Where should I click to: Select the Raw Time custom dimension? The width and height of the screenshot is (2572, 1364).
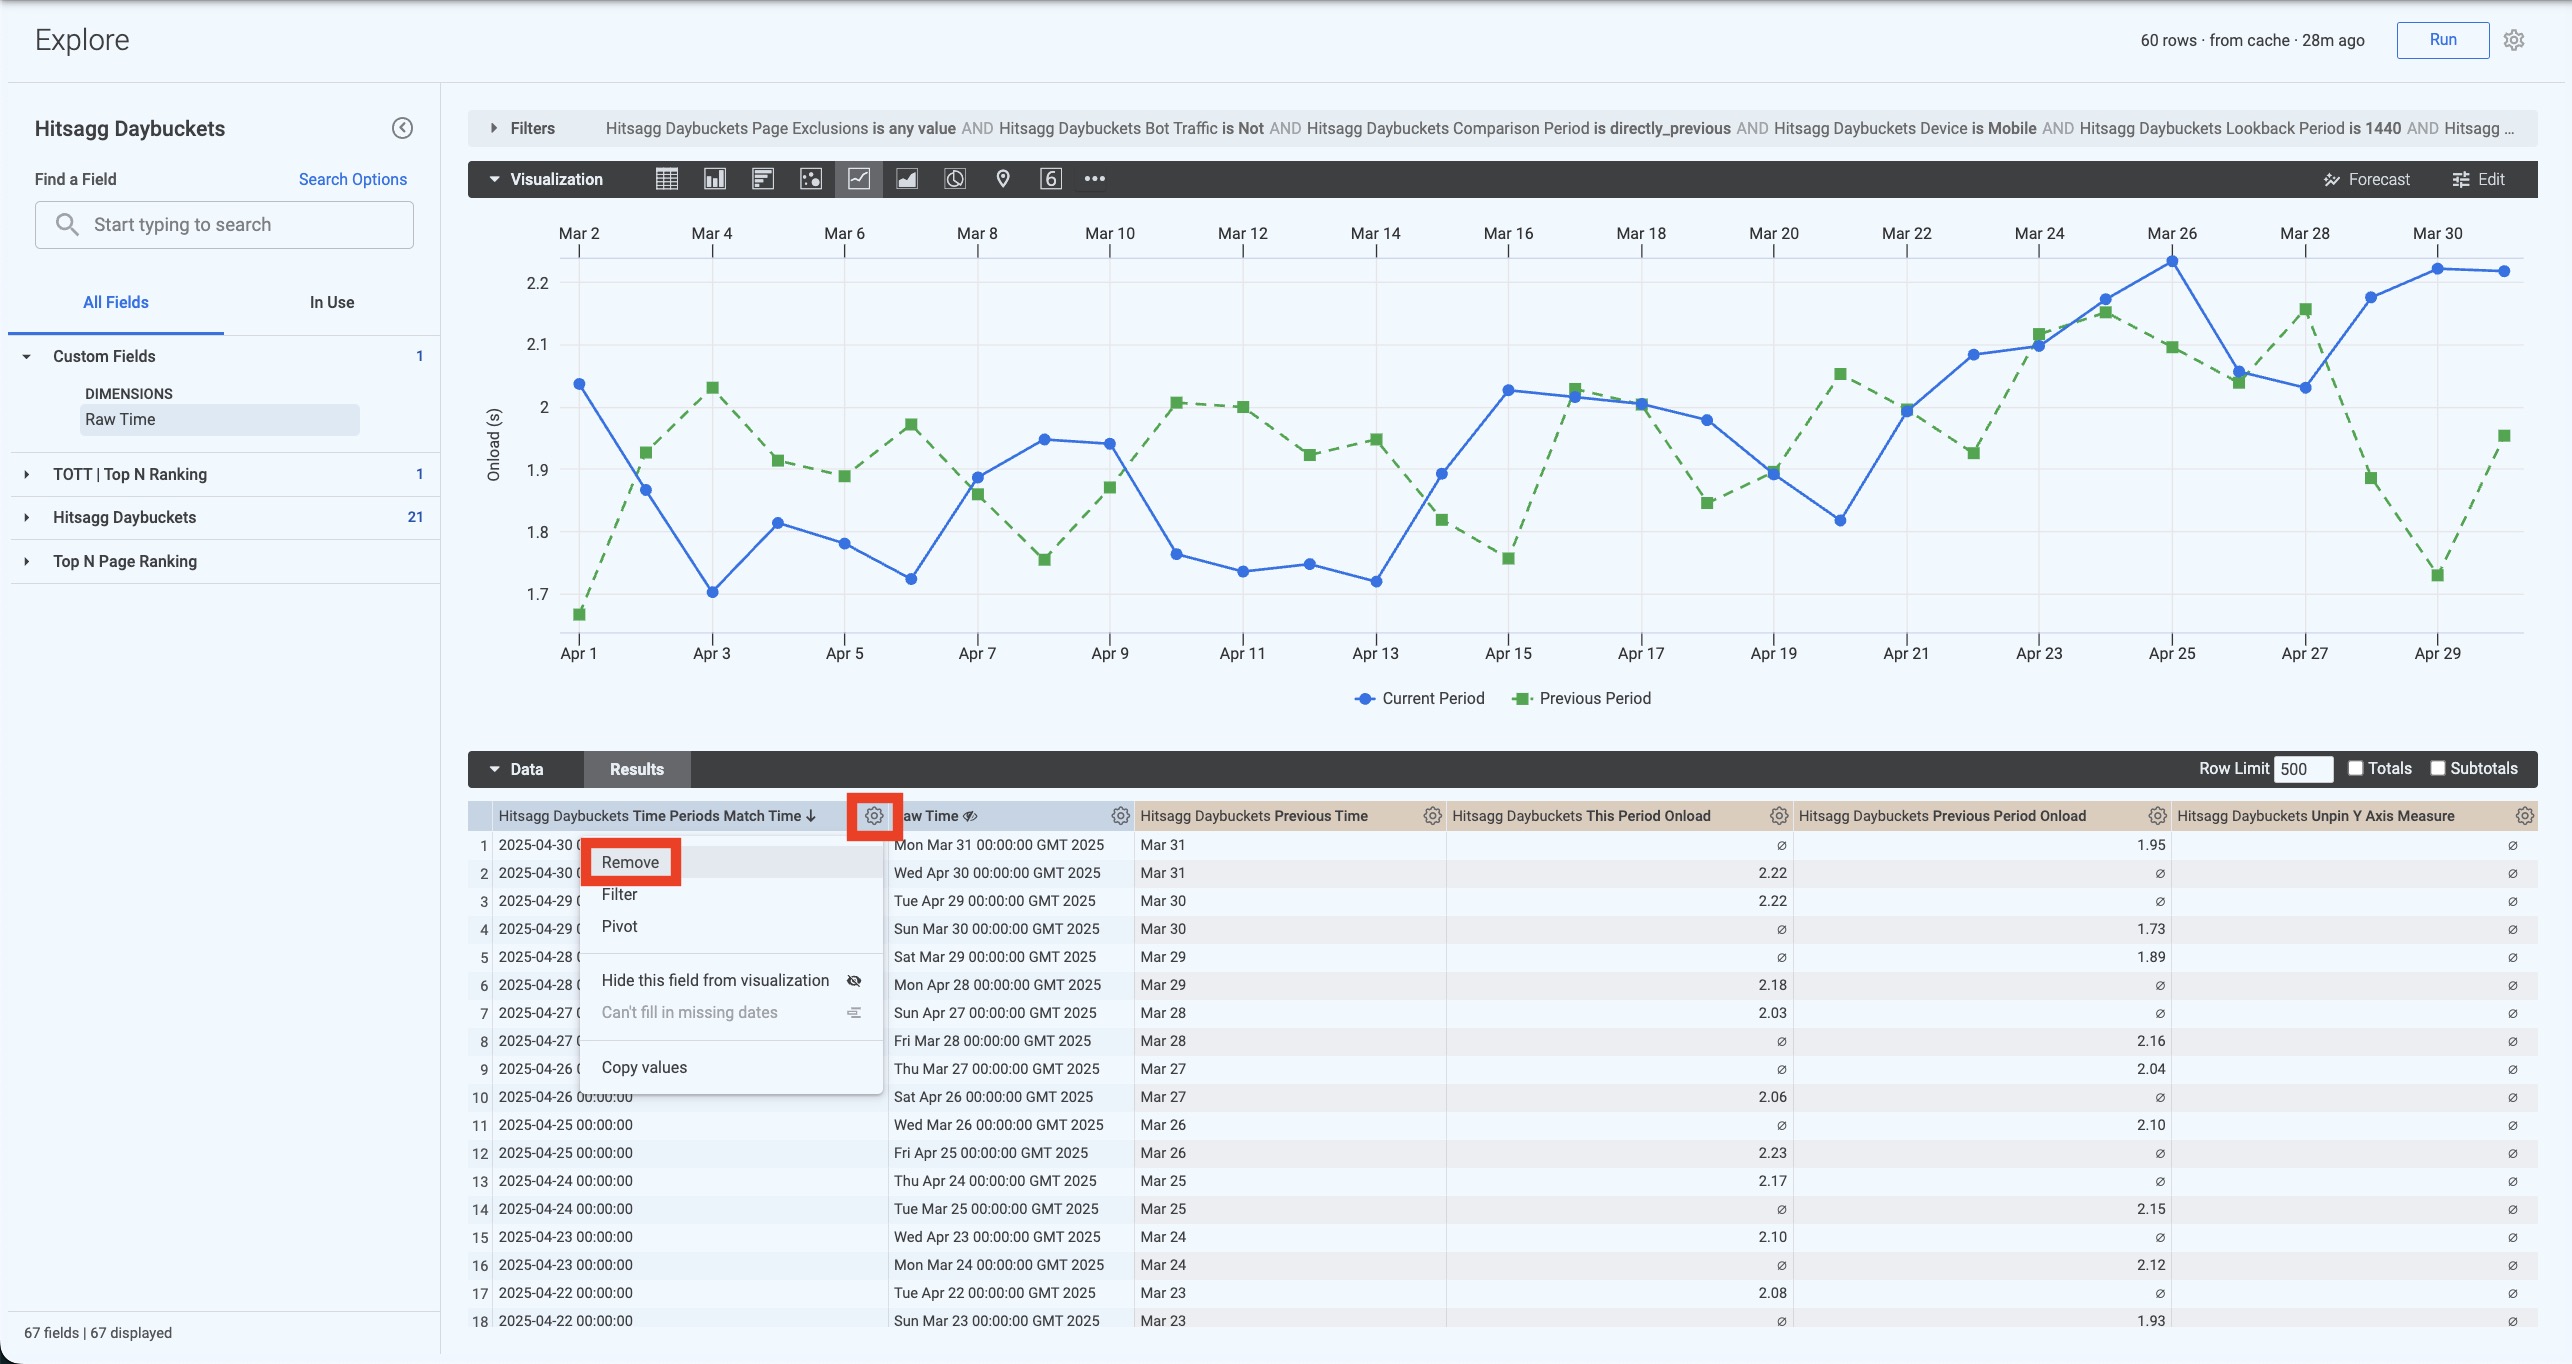point(219,420)
